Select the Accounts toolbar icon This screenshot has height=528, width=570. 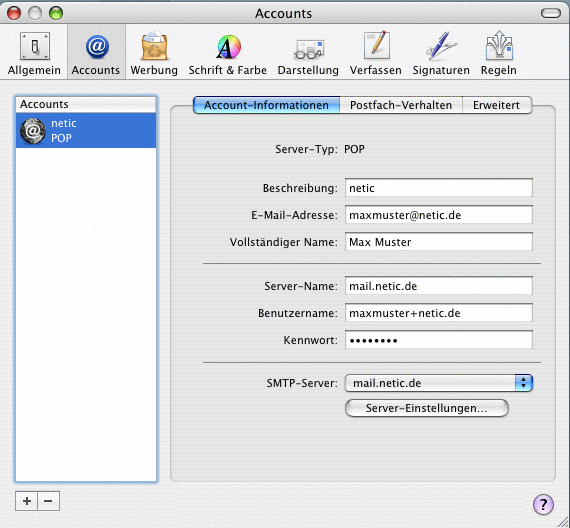(96, 53)
